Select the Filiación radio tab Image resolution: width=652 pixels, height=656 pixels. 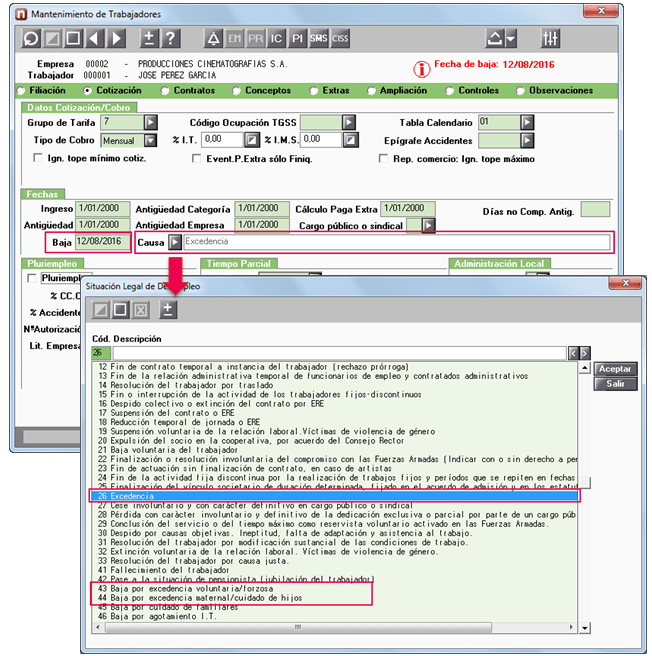tap(20, 91)
